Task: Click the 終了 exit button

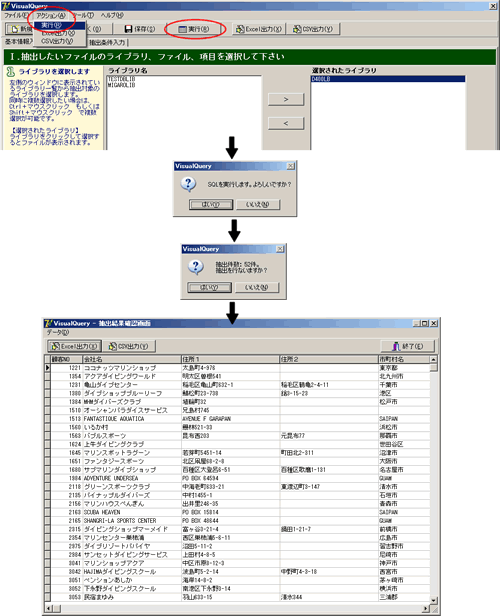Action: tap(408, 346)
